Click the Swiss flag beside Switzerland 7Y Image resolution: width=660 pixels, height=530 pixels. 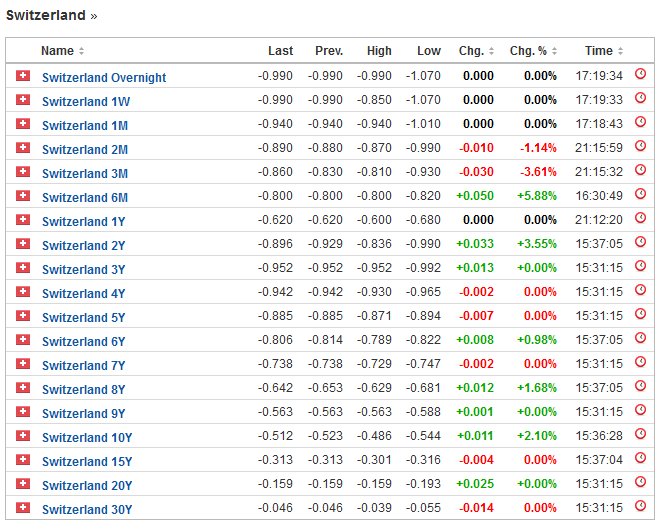click(23, 364)
